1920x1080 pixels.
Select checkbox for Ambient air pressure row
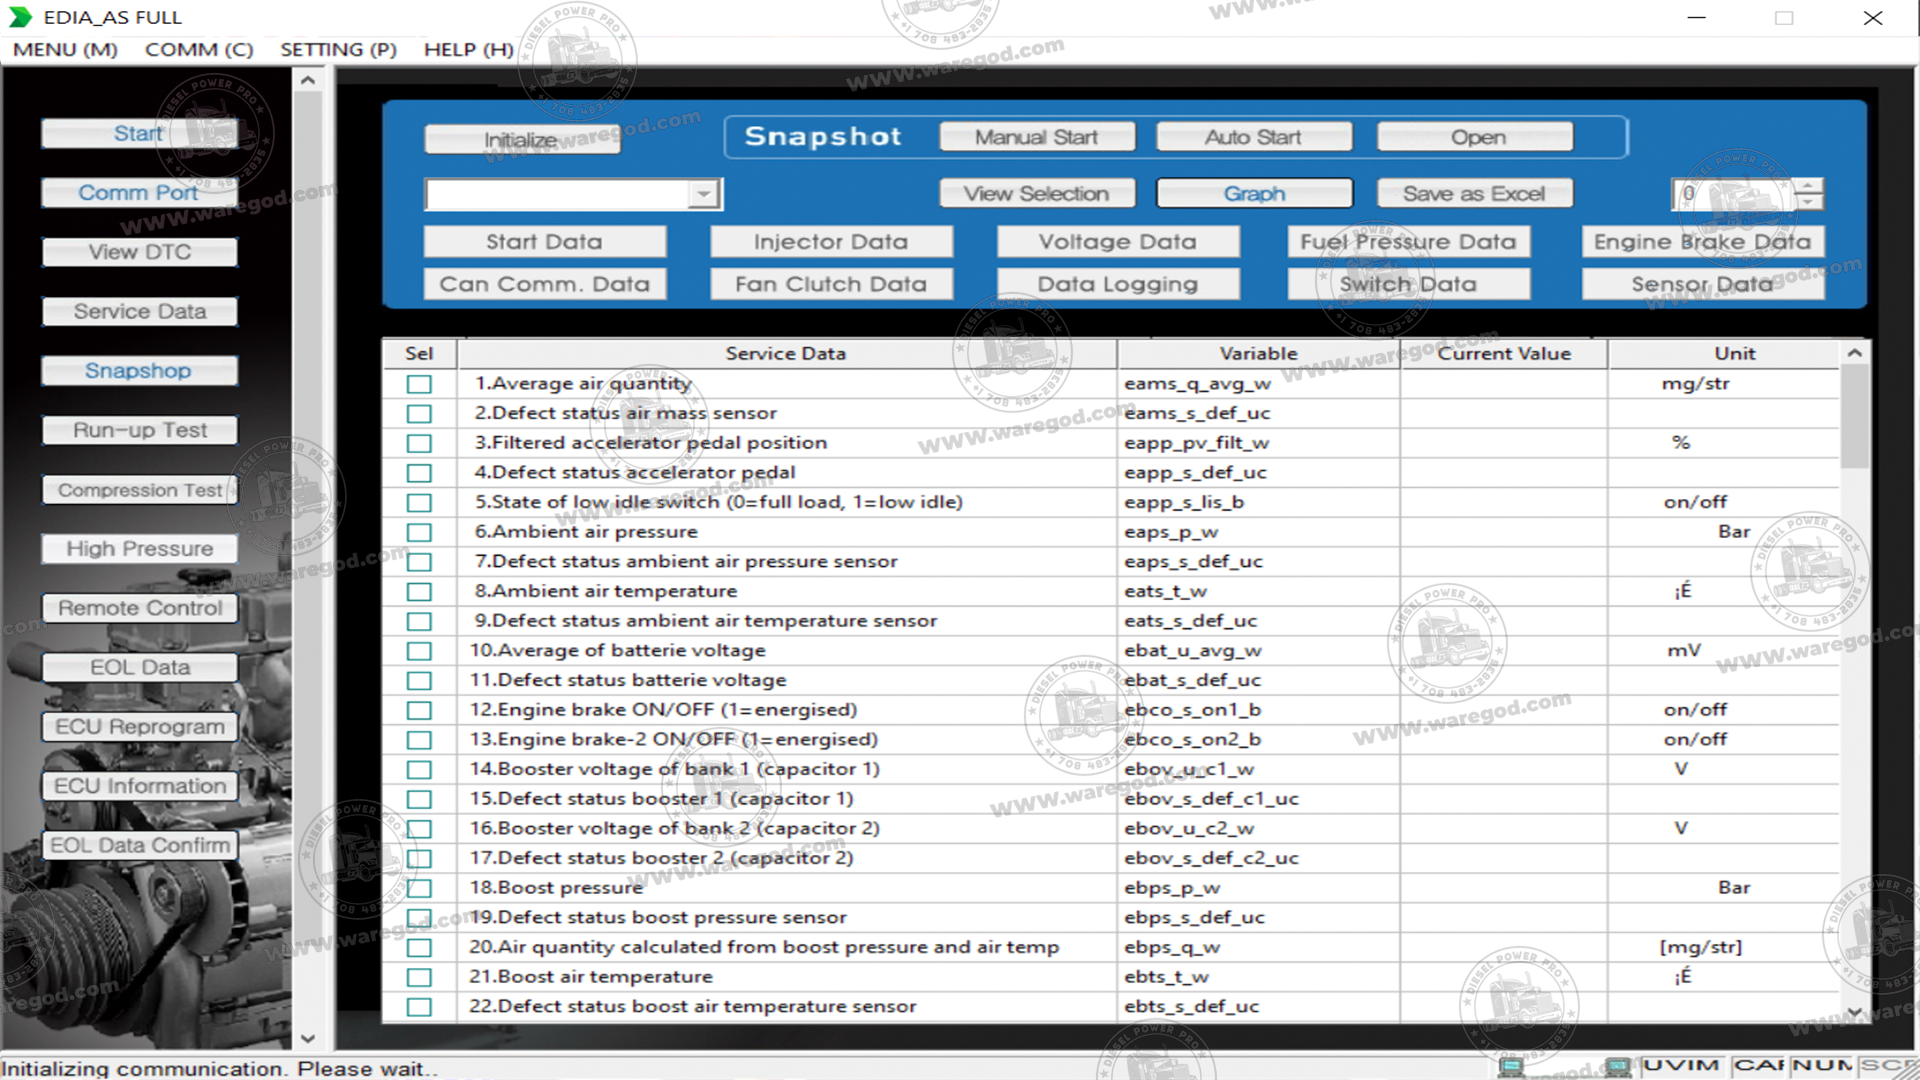[419, 532]
